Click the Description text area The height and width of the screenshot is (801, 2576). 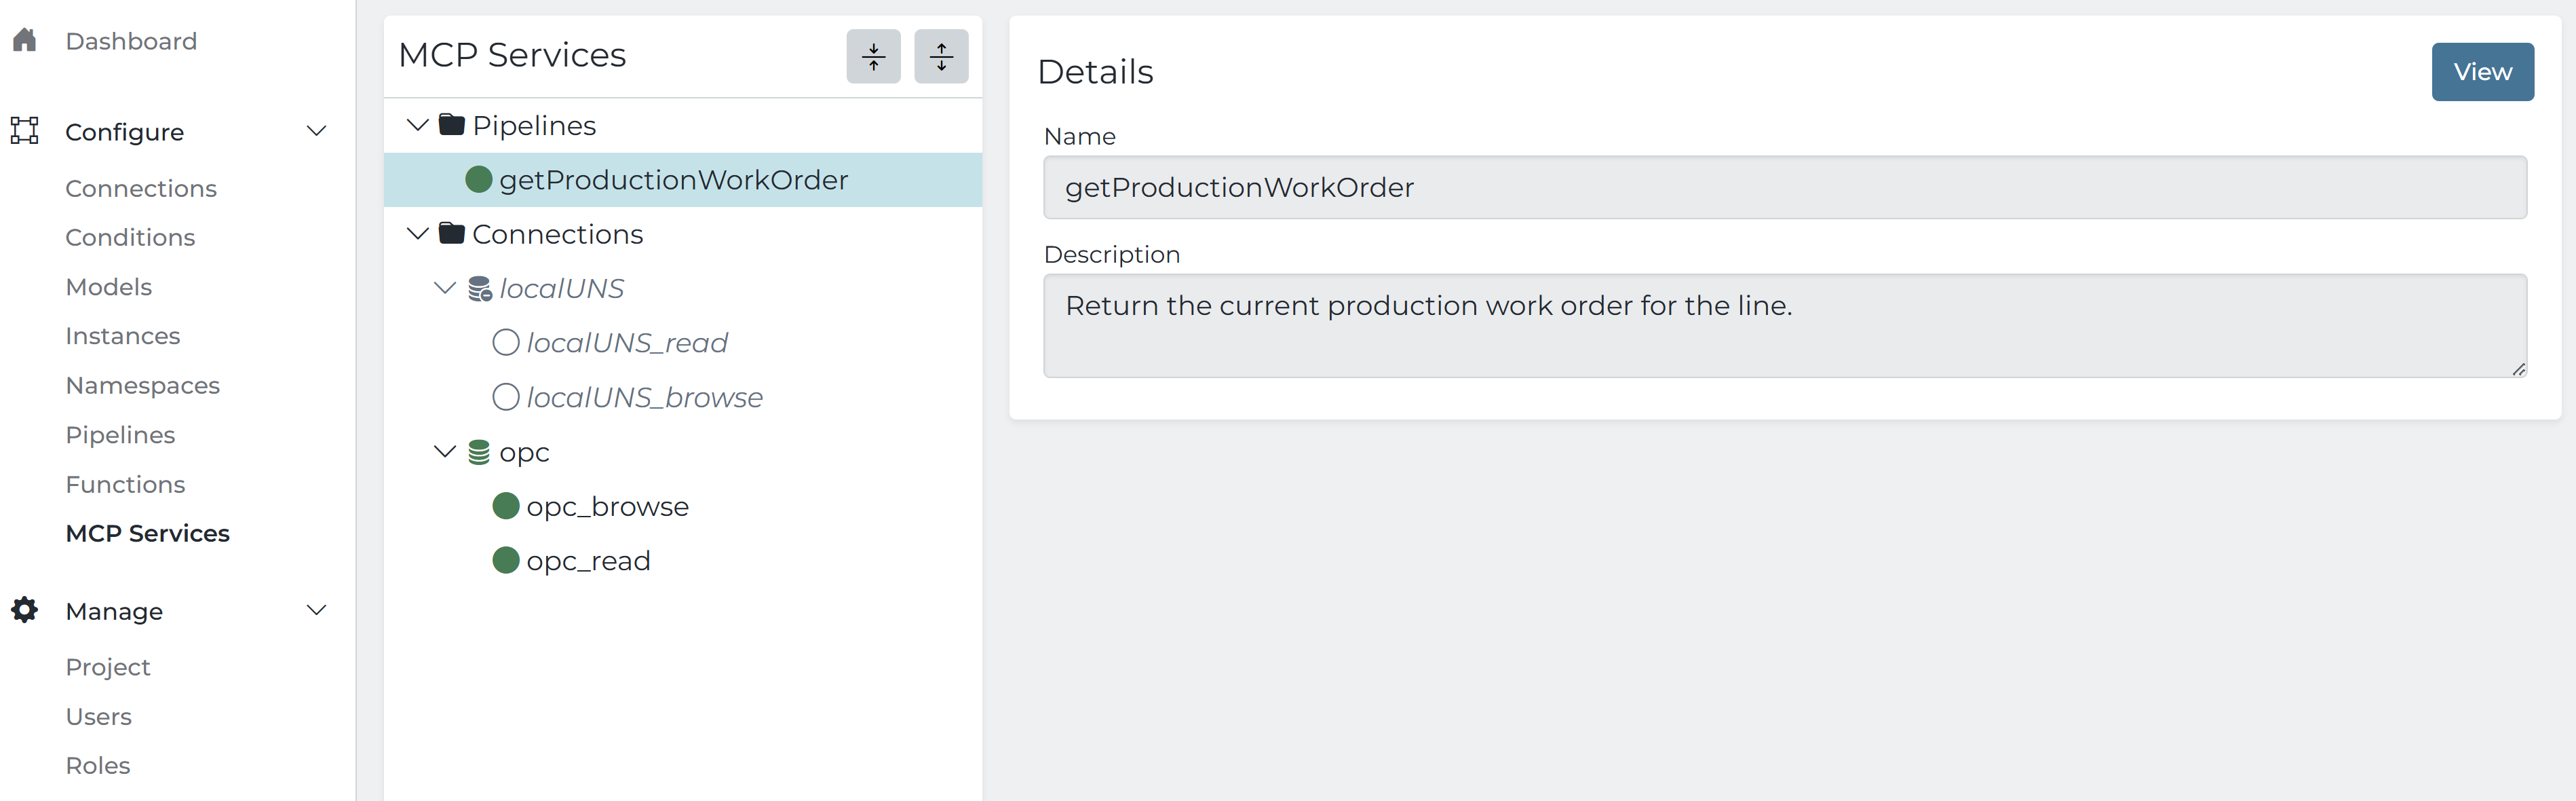[1784, 326]
